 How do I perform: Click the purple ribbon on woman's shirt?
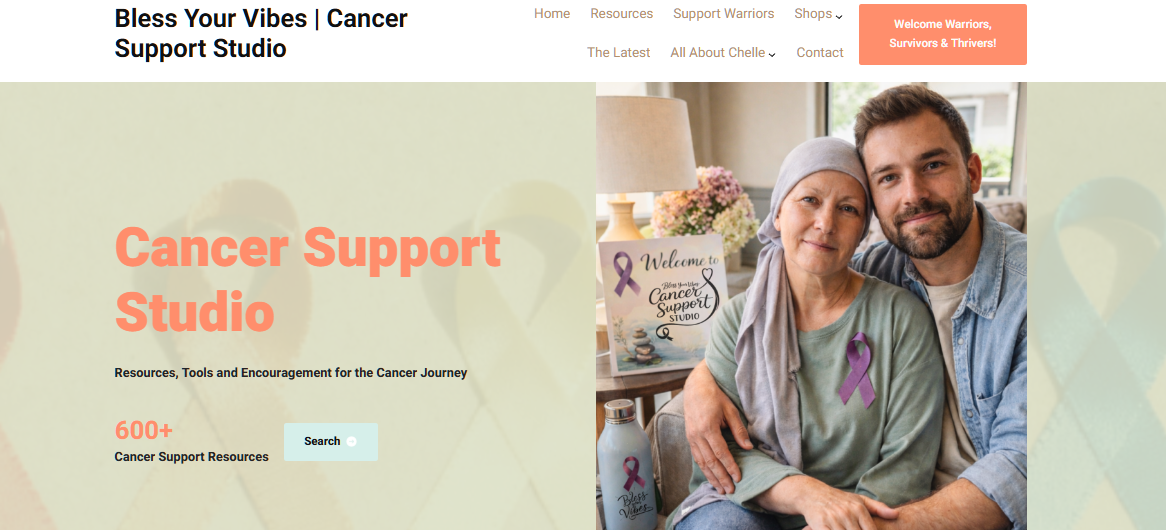(x=858, y=369)
